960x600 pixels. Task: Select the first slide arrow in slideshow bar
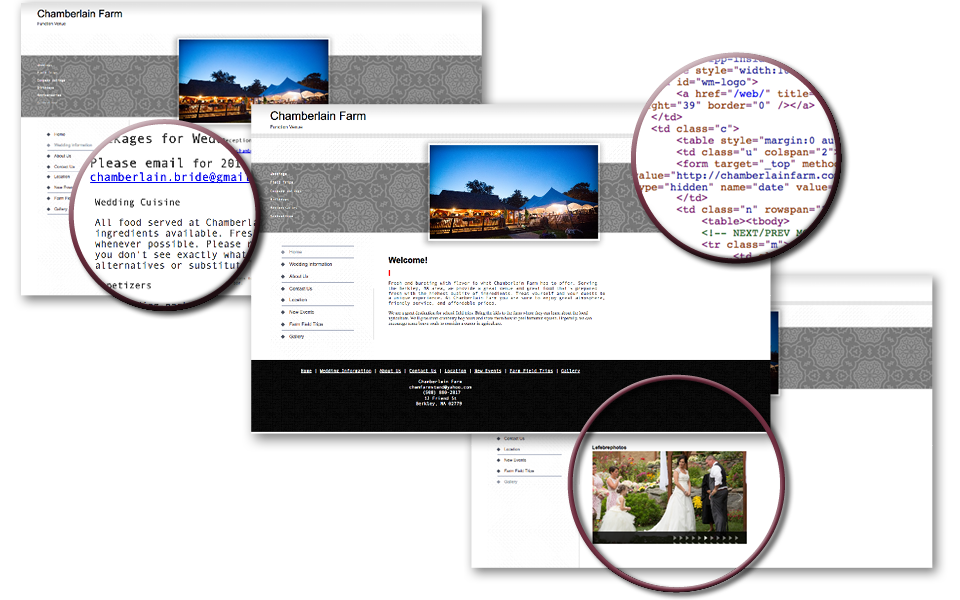[675, 538]
